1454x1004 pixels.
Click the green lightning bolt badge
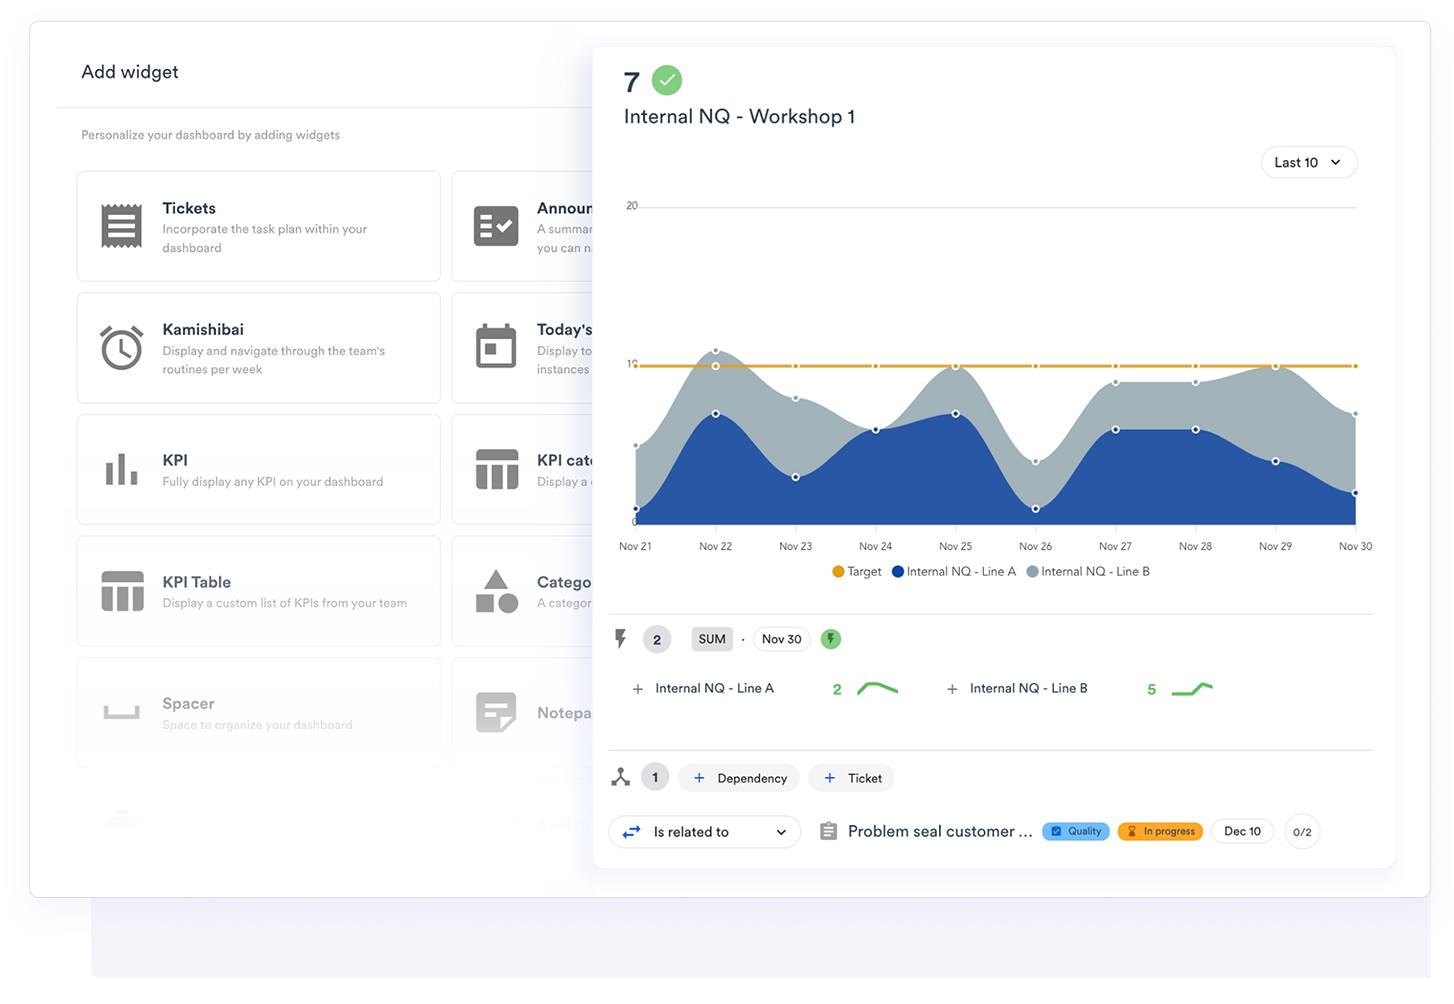tap(831, 639)
